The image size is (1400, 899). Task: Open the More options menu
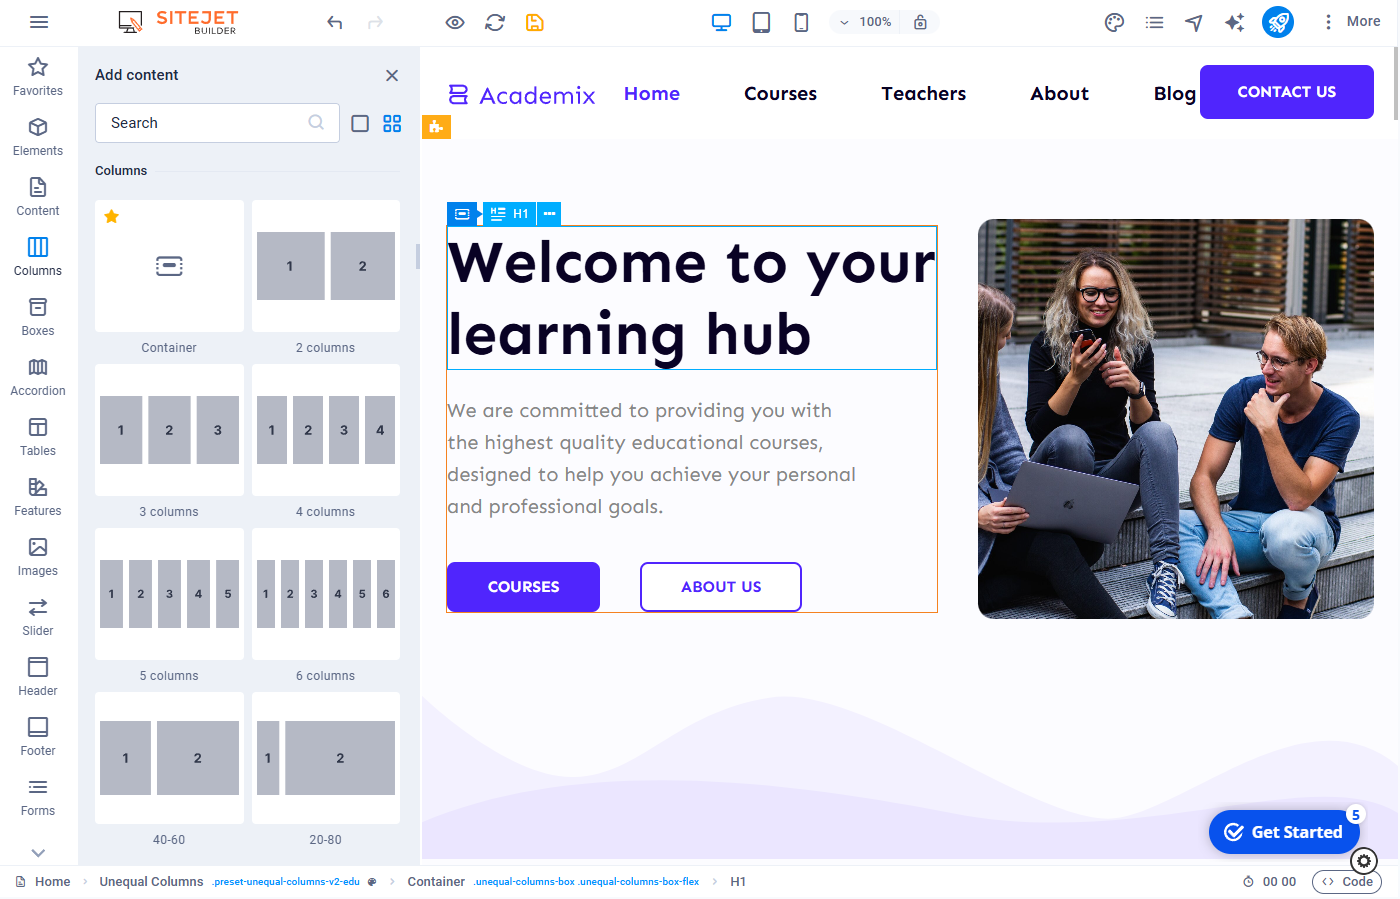[x=1351, y=22]
